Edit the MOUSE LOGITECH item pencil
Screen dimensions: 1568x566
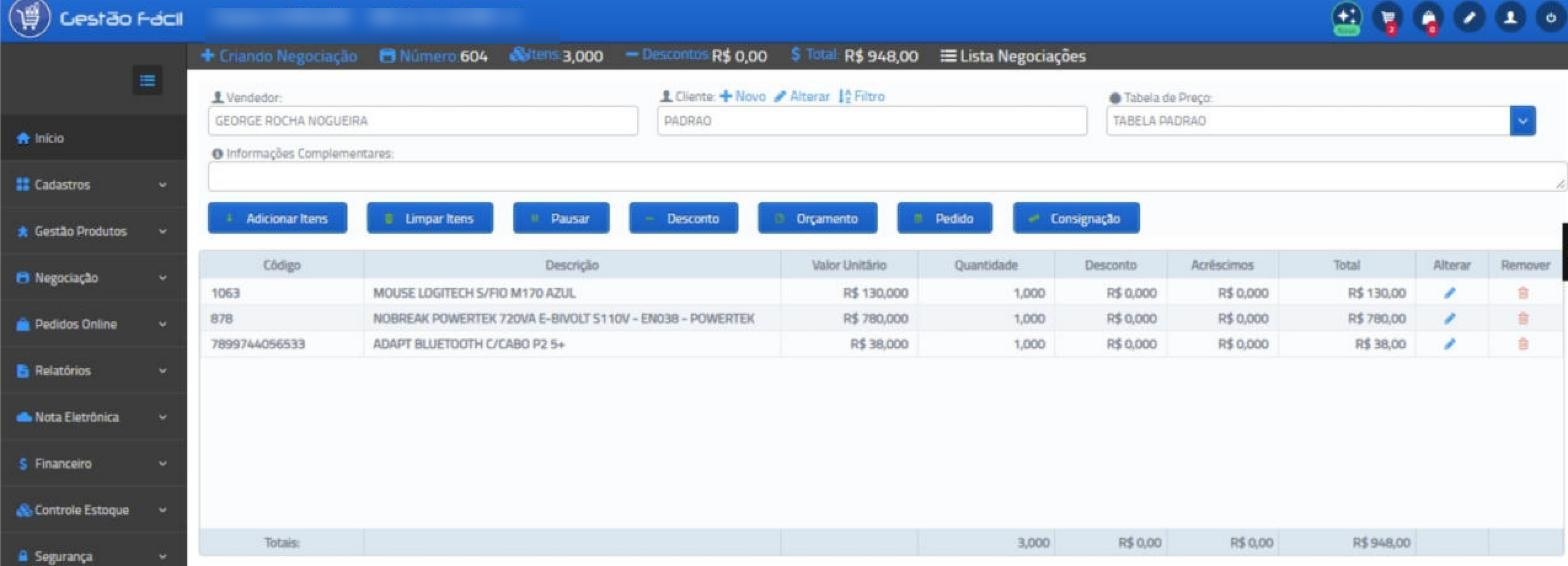[1450, 293]
